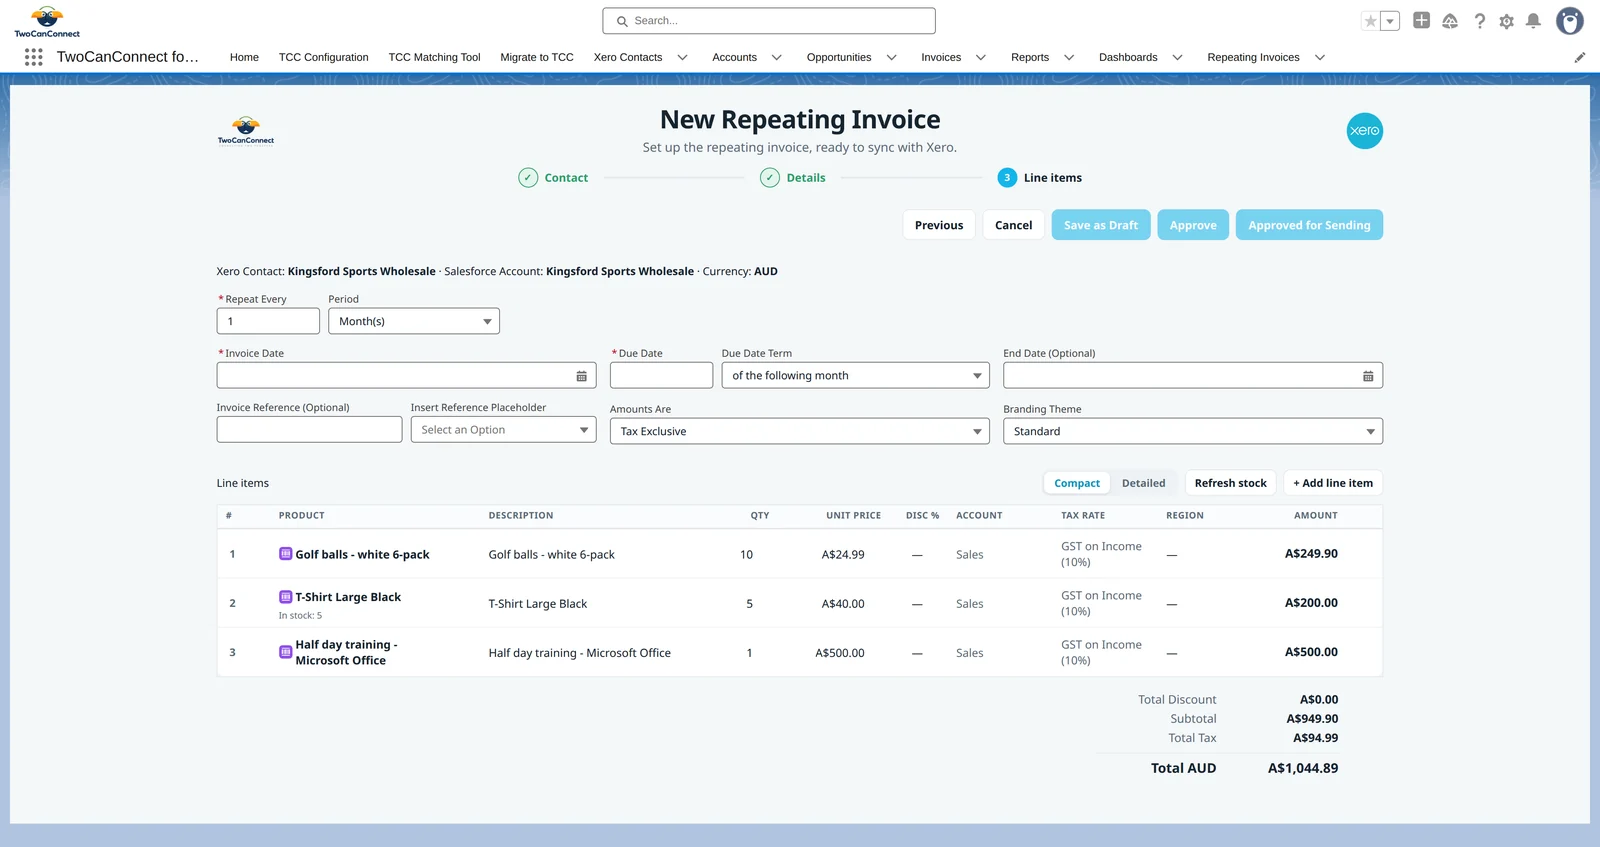Screen dimensions: 1600x847
Task: Click the Total AUD A$1,044.89 value
Action: (x=1303, y=769)
